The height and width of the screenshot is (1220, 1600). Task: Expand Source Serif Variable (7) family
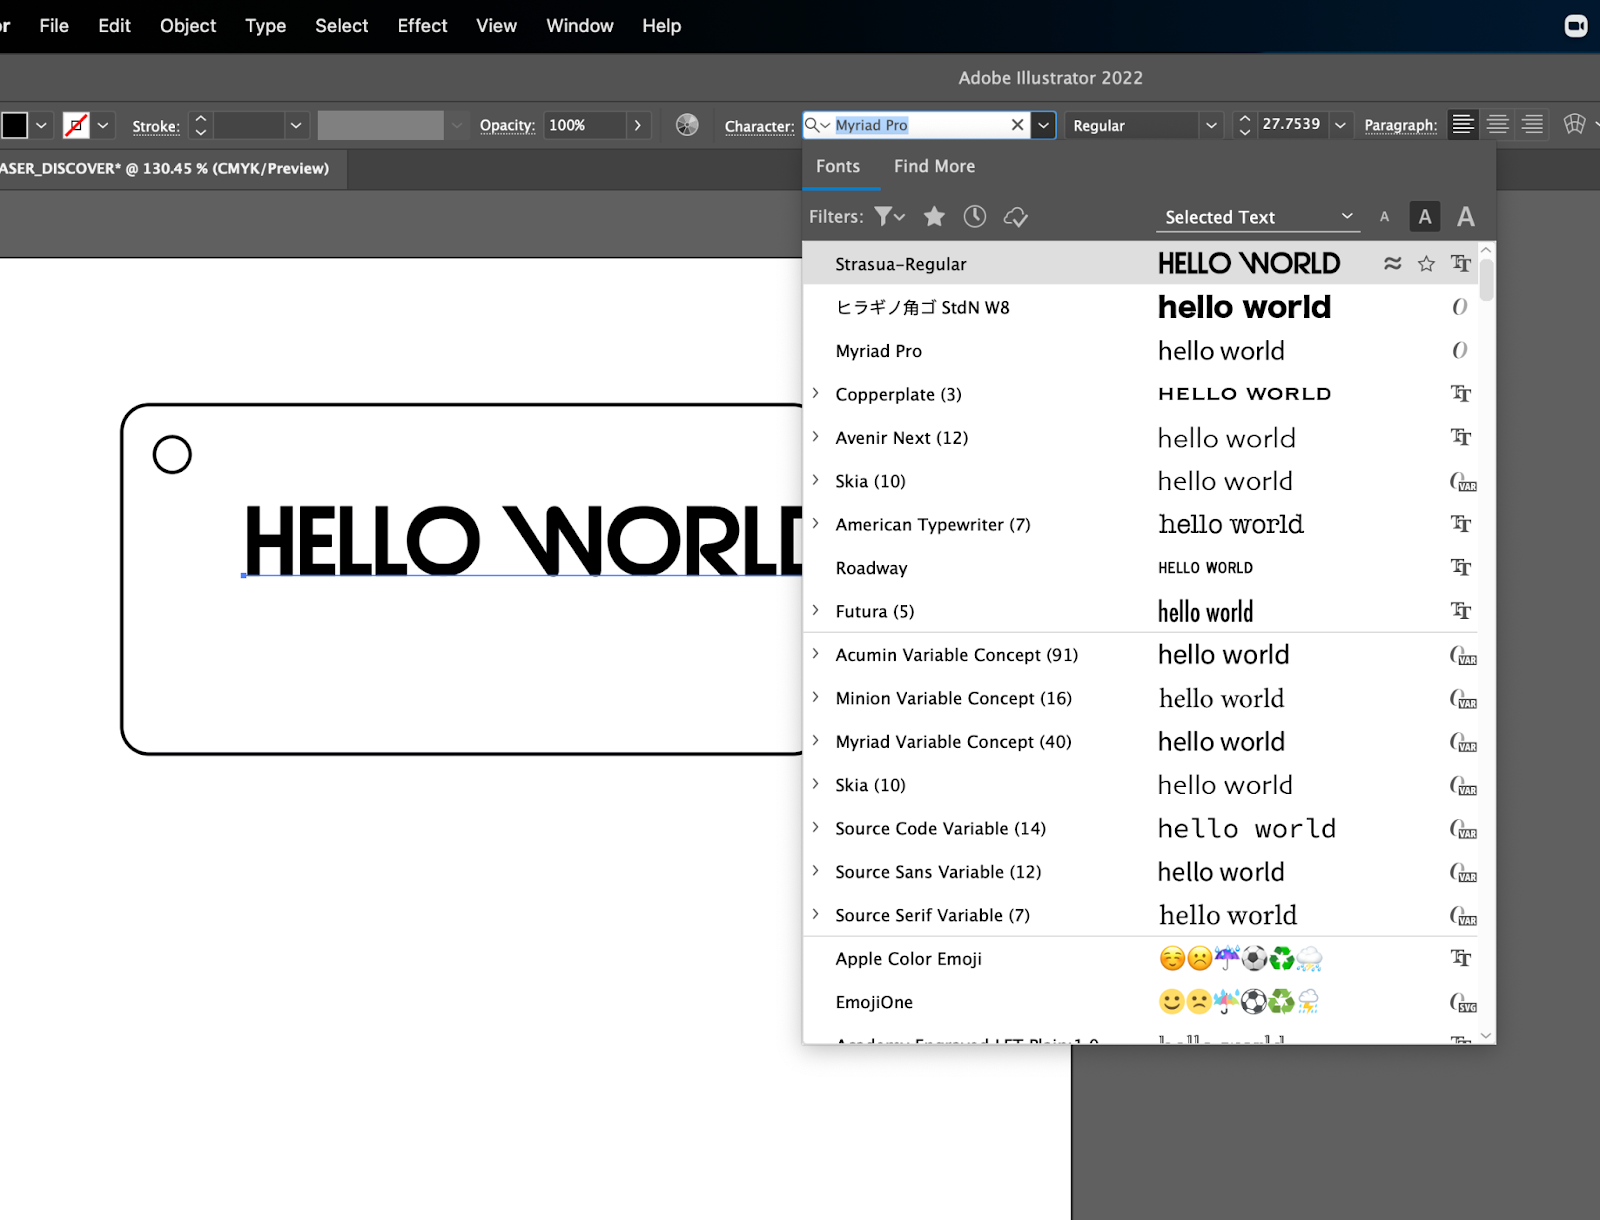(816, 915)
